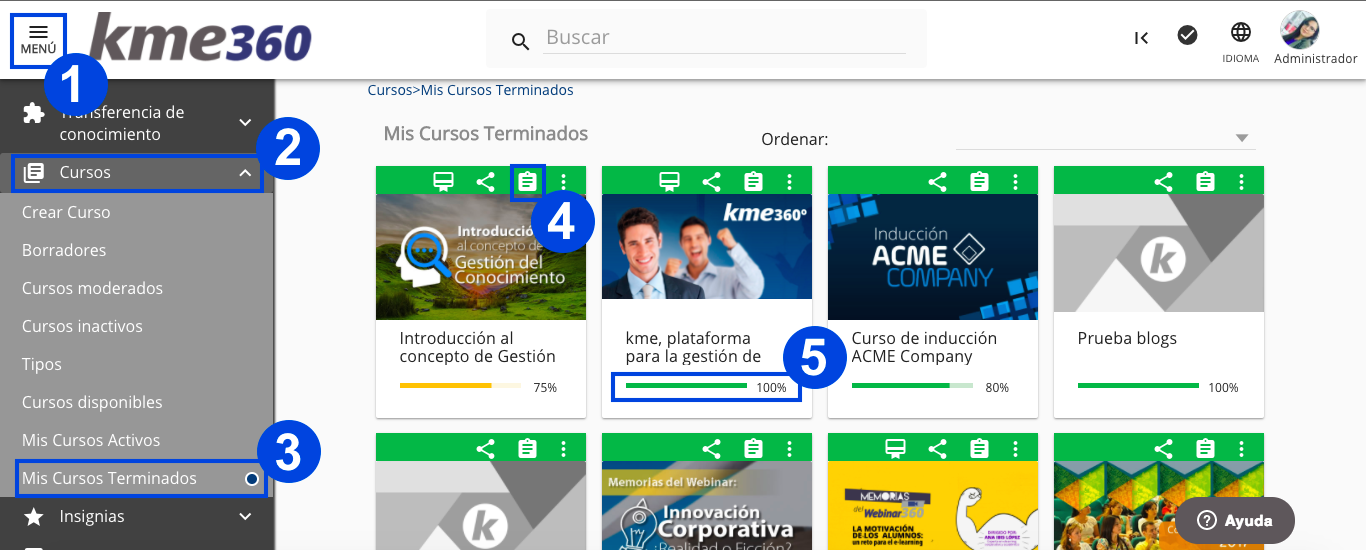Open more options on kme plataforma card
The height and width of the screenshot is (550, 1366).
click(790, 181)
